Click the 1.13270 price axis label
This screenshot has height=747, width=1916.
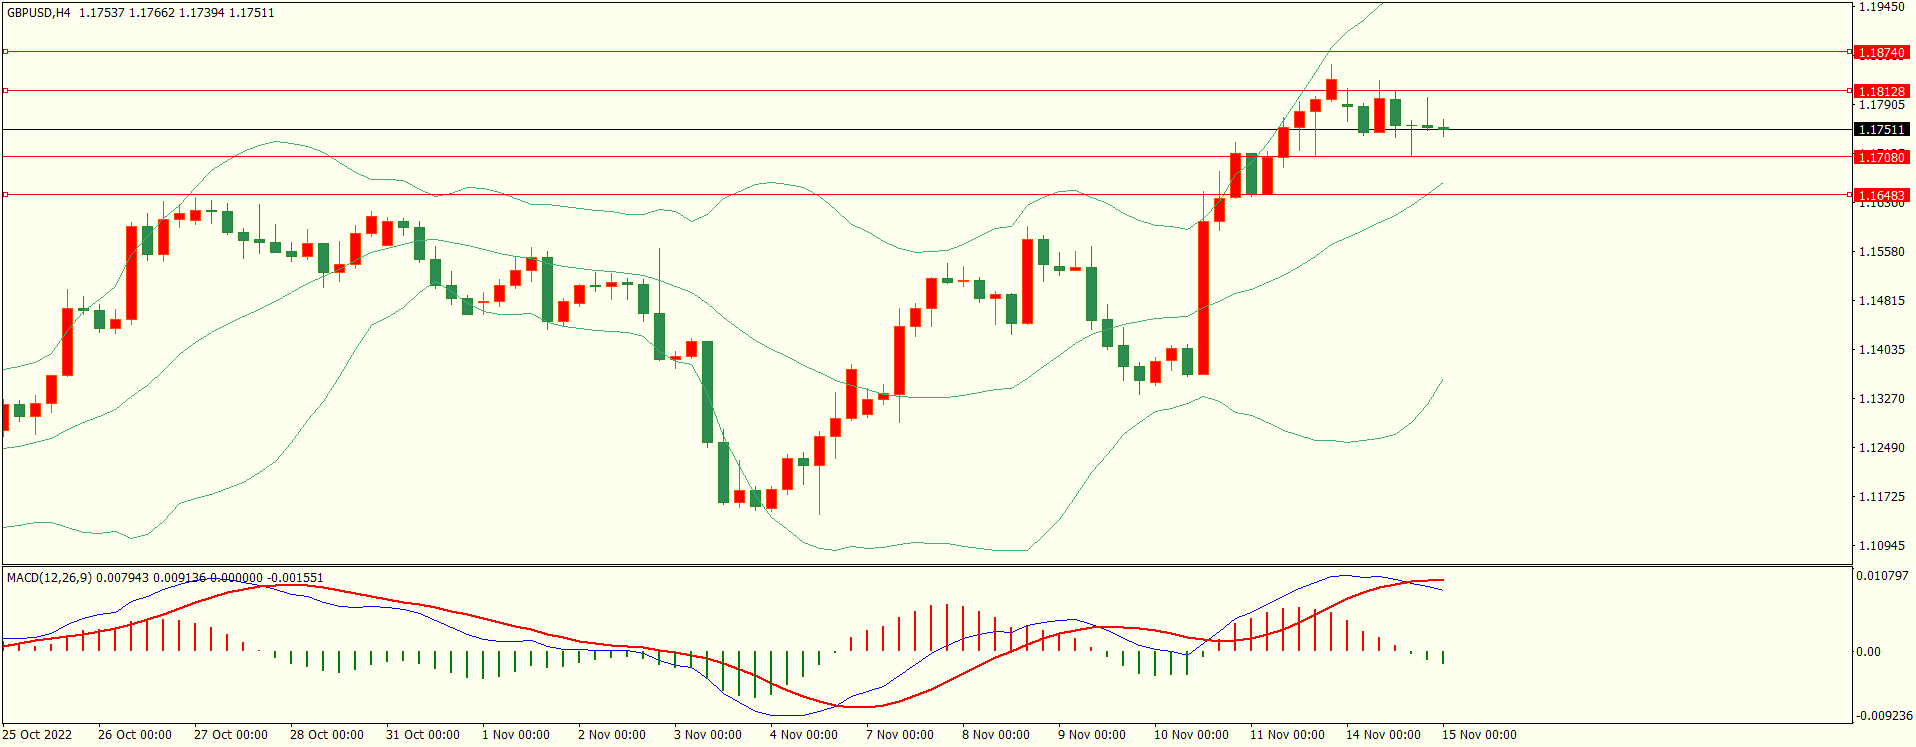1881,399
